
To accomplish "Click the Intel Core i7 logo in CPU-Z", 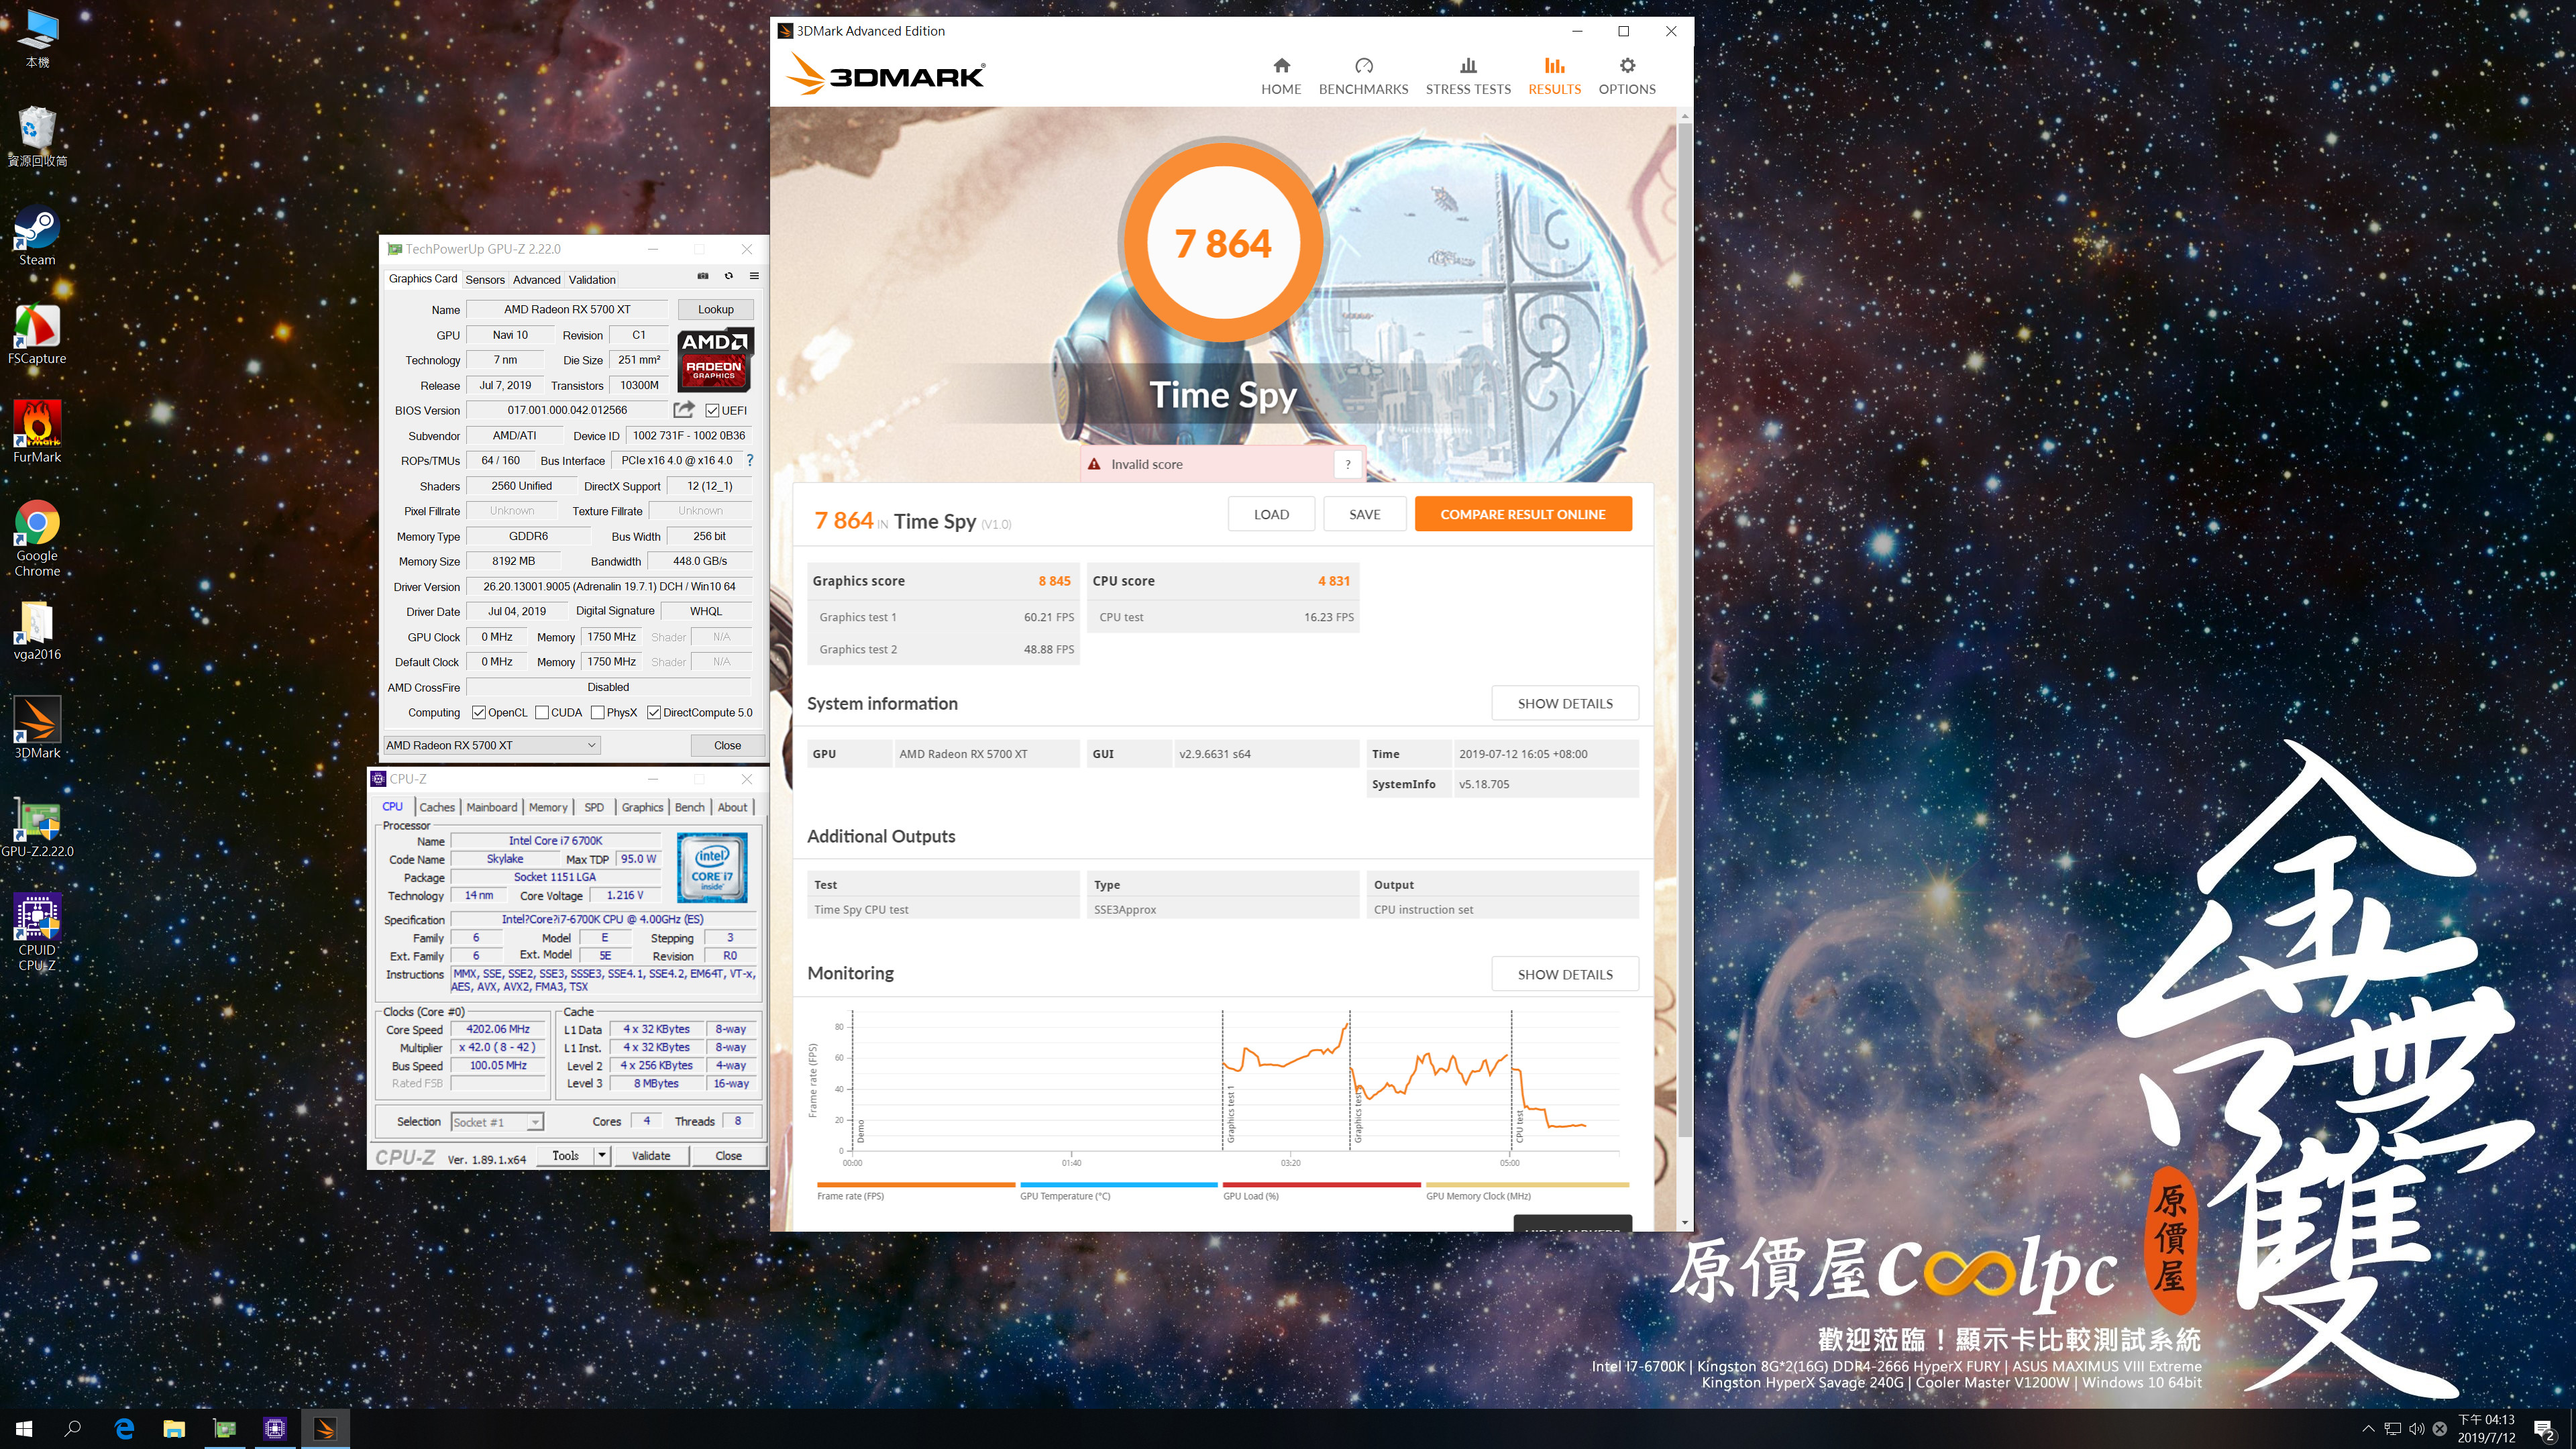I will (712, 867).
